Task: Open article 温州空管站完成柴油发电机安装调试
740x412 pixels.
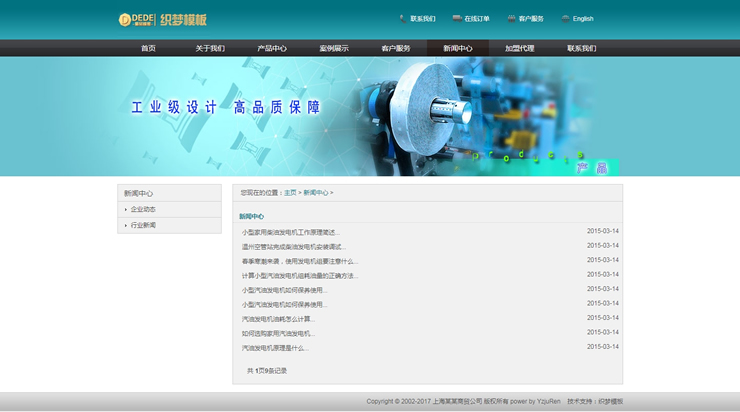Action: click(293, 246)
